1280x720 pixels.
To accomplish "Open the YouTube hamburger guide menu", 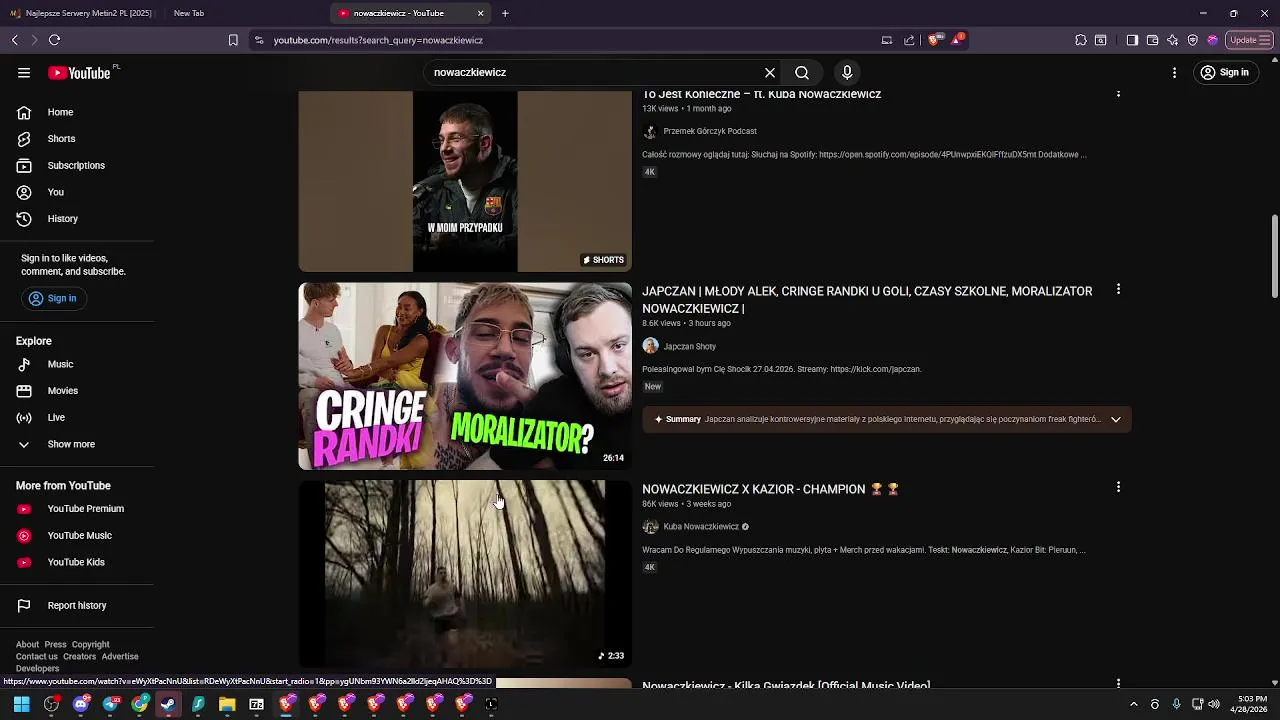I will tap(24, 72).
